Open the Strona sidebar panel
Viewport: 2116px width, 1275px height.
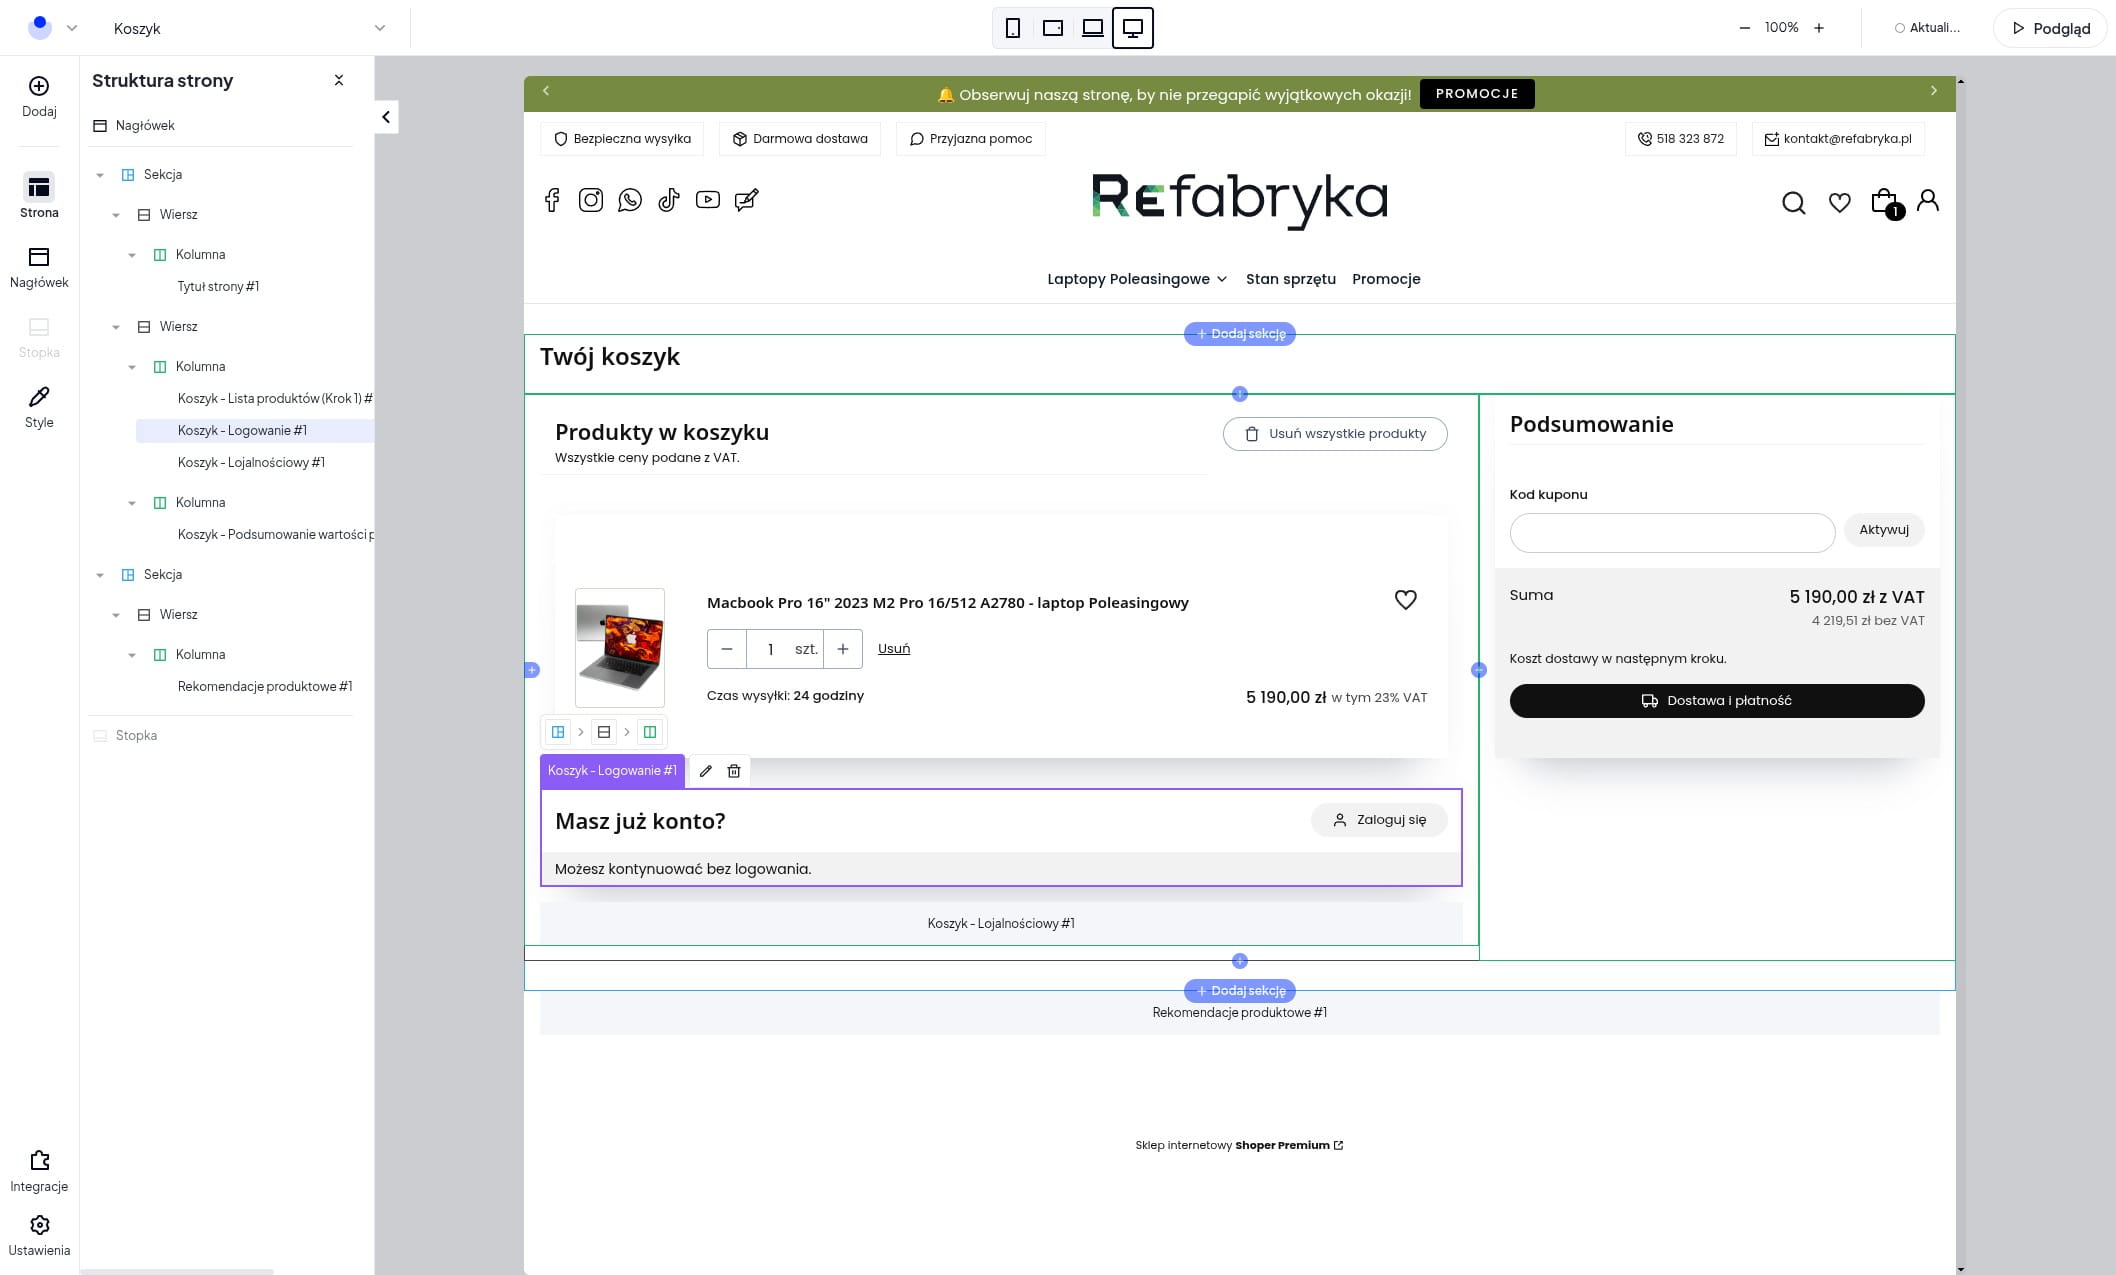39,196
